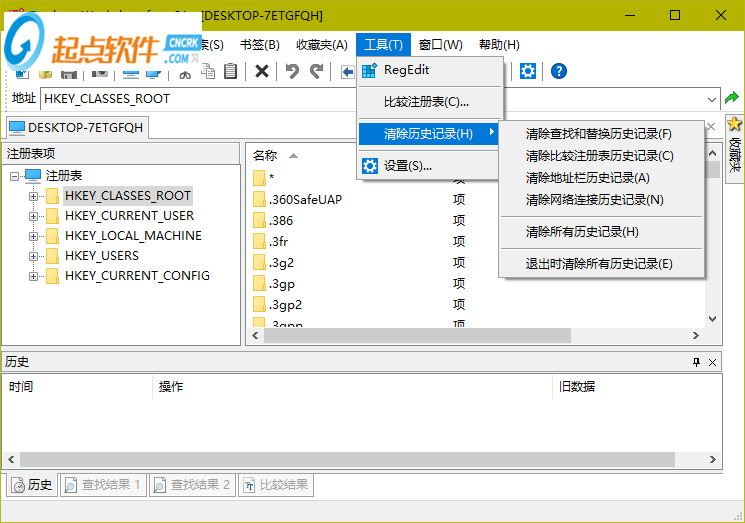Viewport: 745px width, 523px height.
Task: Choose RegEdit from the Tools menu
Action: pos(430,70)
